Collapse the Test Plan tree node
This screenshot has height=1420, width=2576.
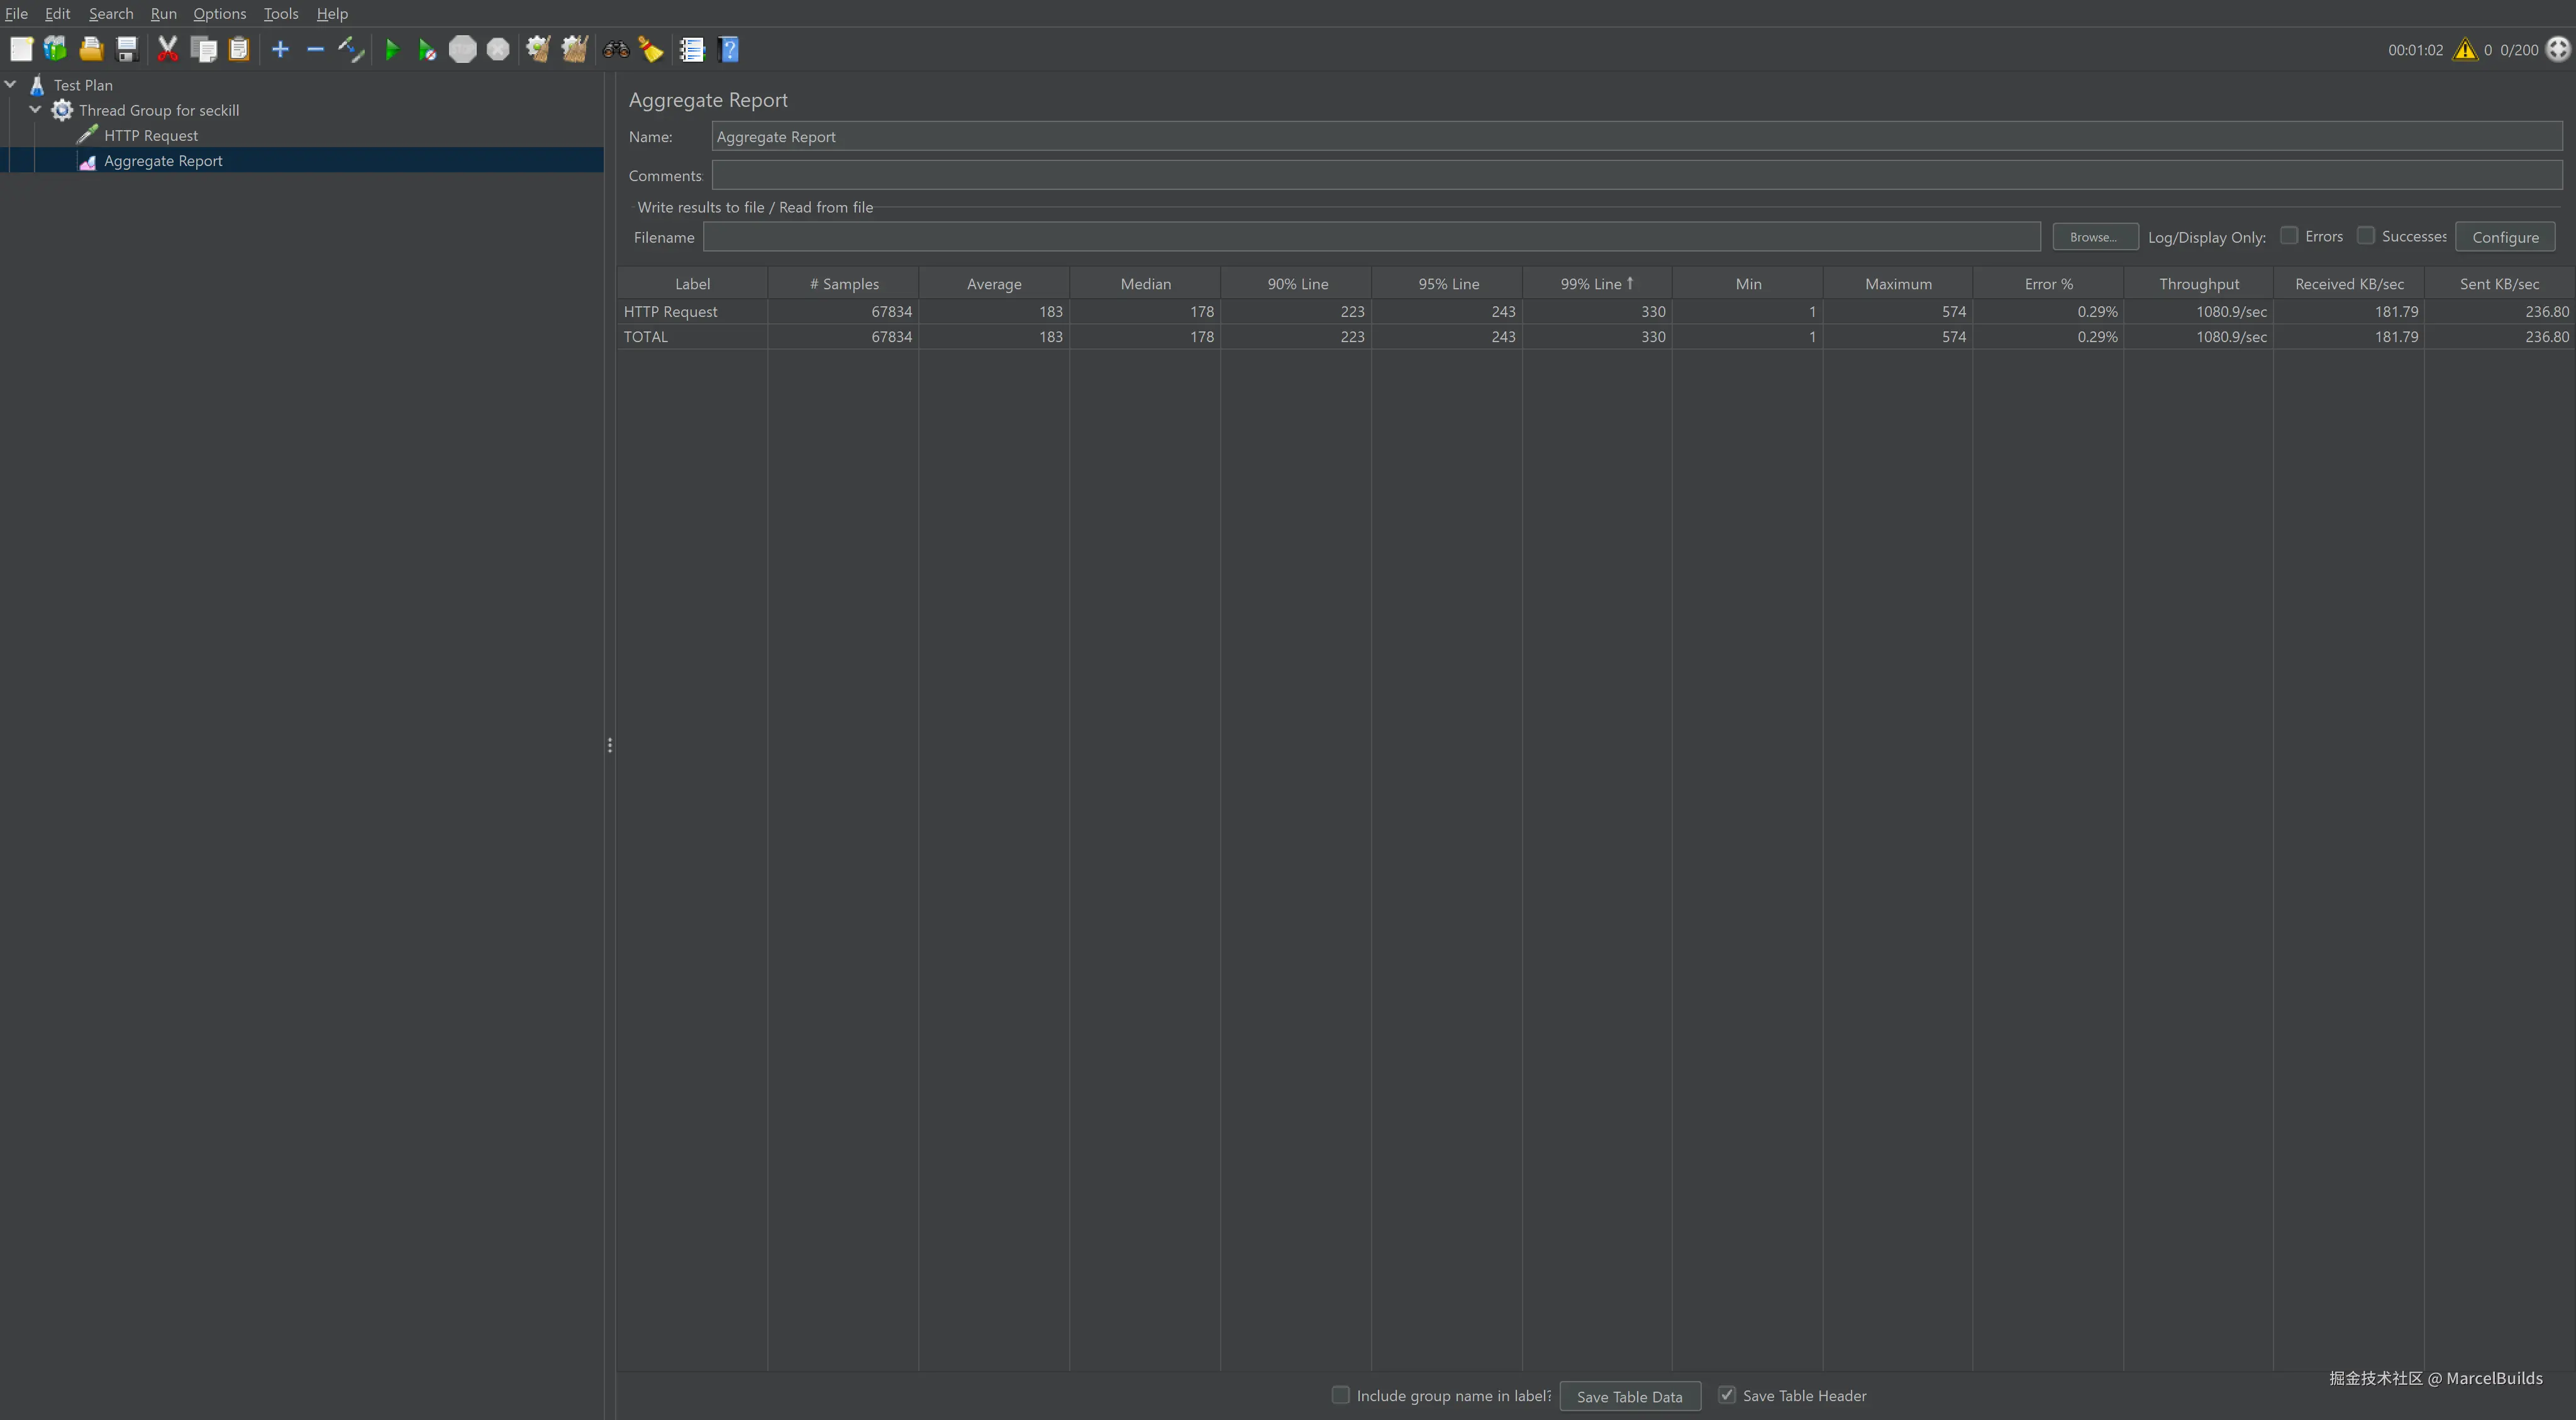pyautogui.click(x=11, y=85)
